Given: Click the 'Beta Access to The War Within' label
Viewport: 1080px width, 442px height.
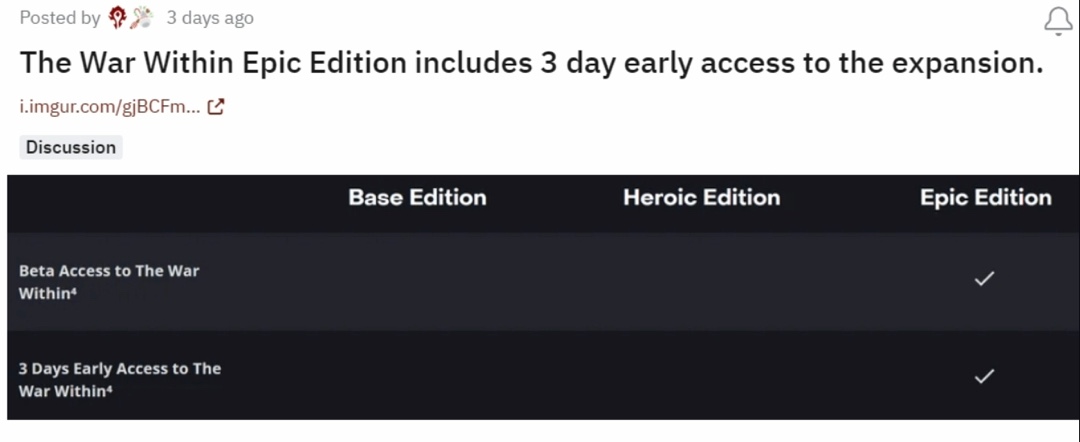Looking at the screenshot, I should tap(109, 282).
